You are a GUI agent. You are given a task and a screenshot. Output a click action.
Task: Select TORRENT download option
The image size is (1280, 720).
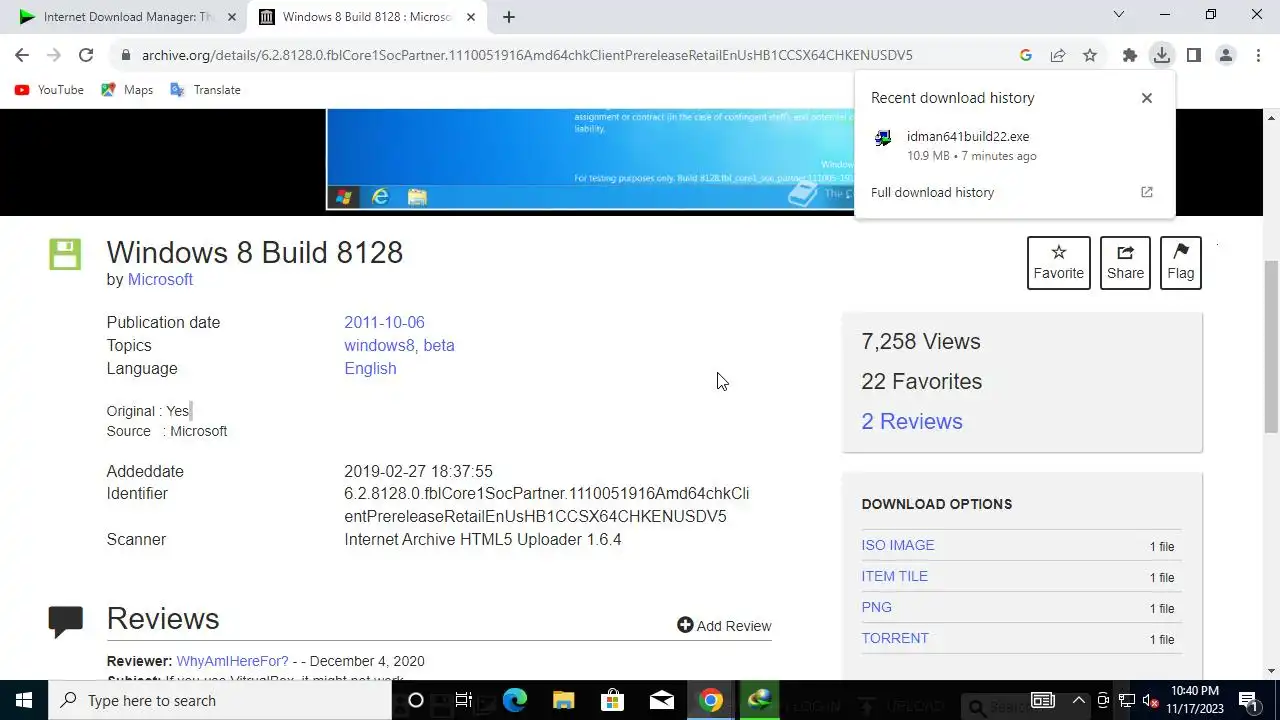(895, 638)
